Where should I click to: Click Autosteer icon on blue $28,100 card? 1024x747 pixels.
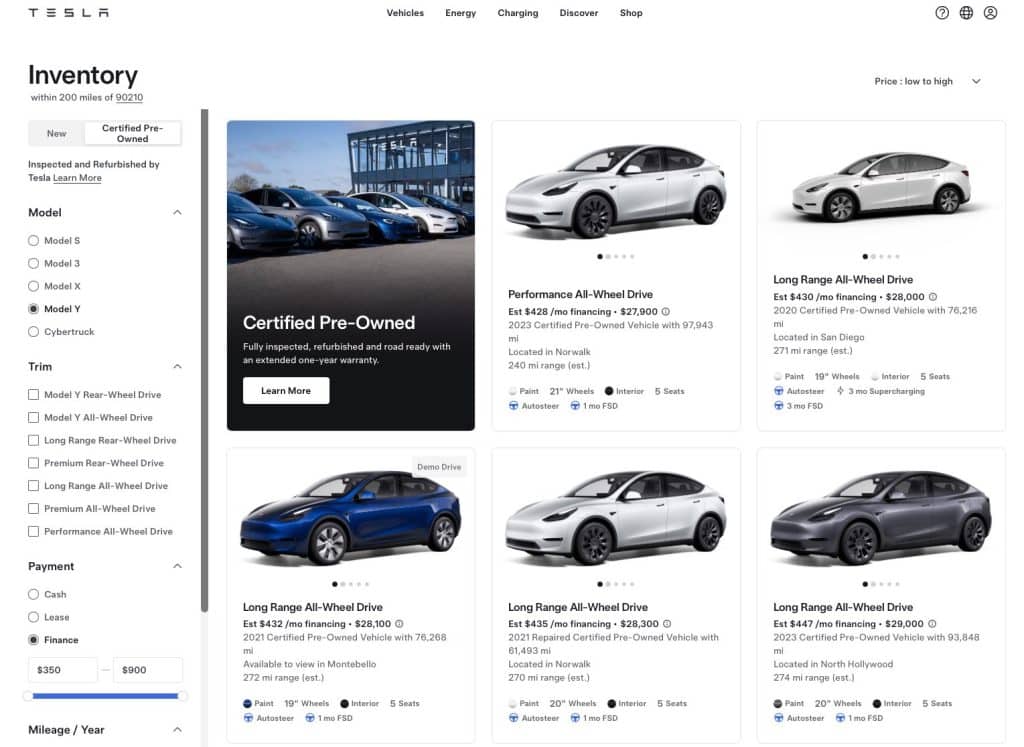(248, 718)
